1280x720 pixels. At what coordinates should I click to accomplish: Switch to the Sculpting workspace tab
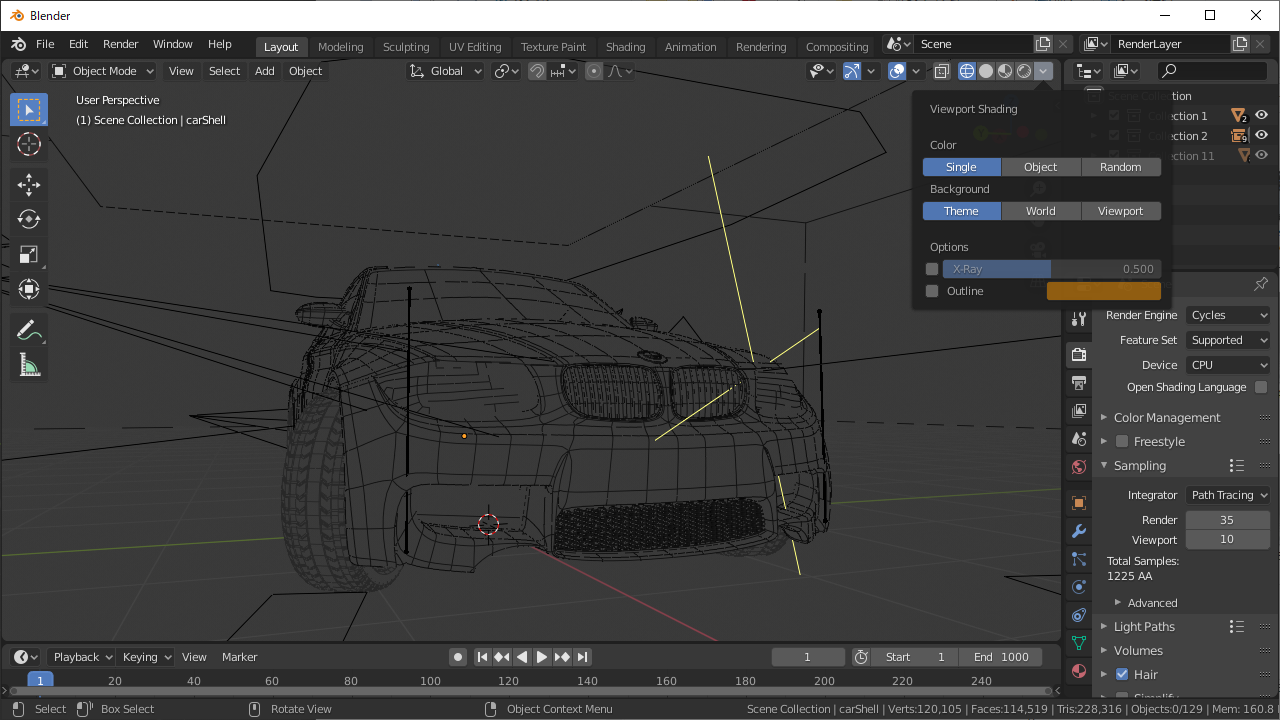[x=406, y=47]
